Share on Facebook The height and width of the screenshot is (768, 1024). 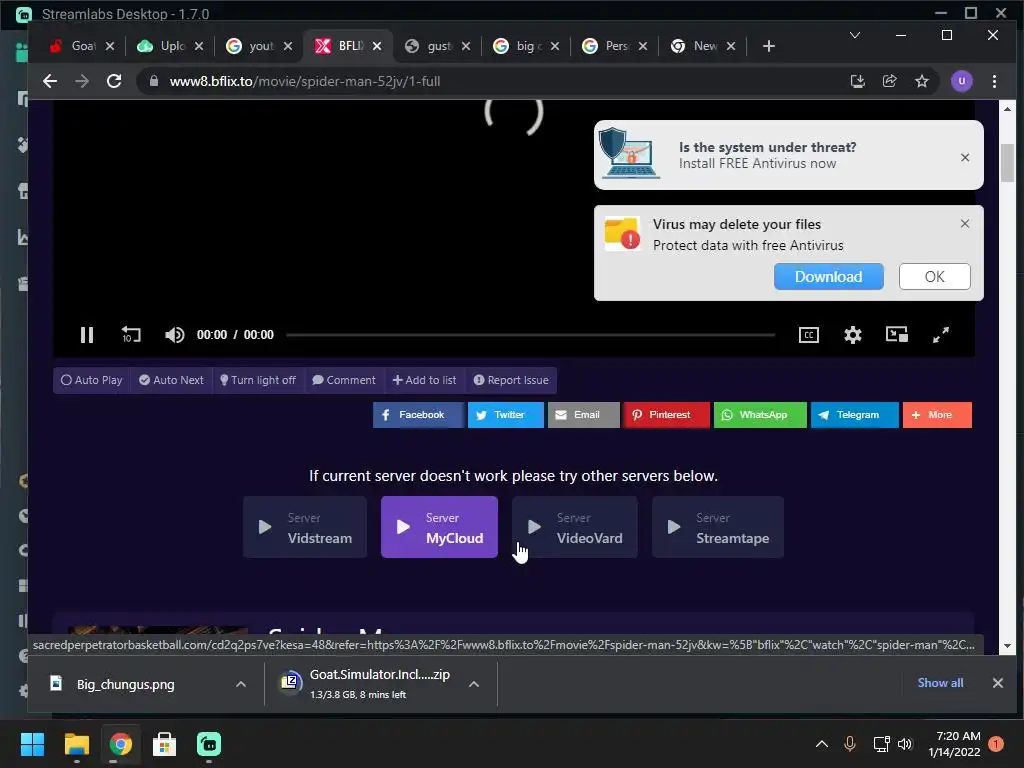(417, 415)
